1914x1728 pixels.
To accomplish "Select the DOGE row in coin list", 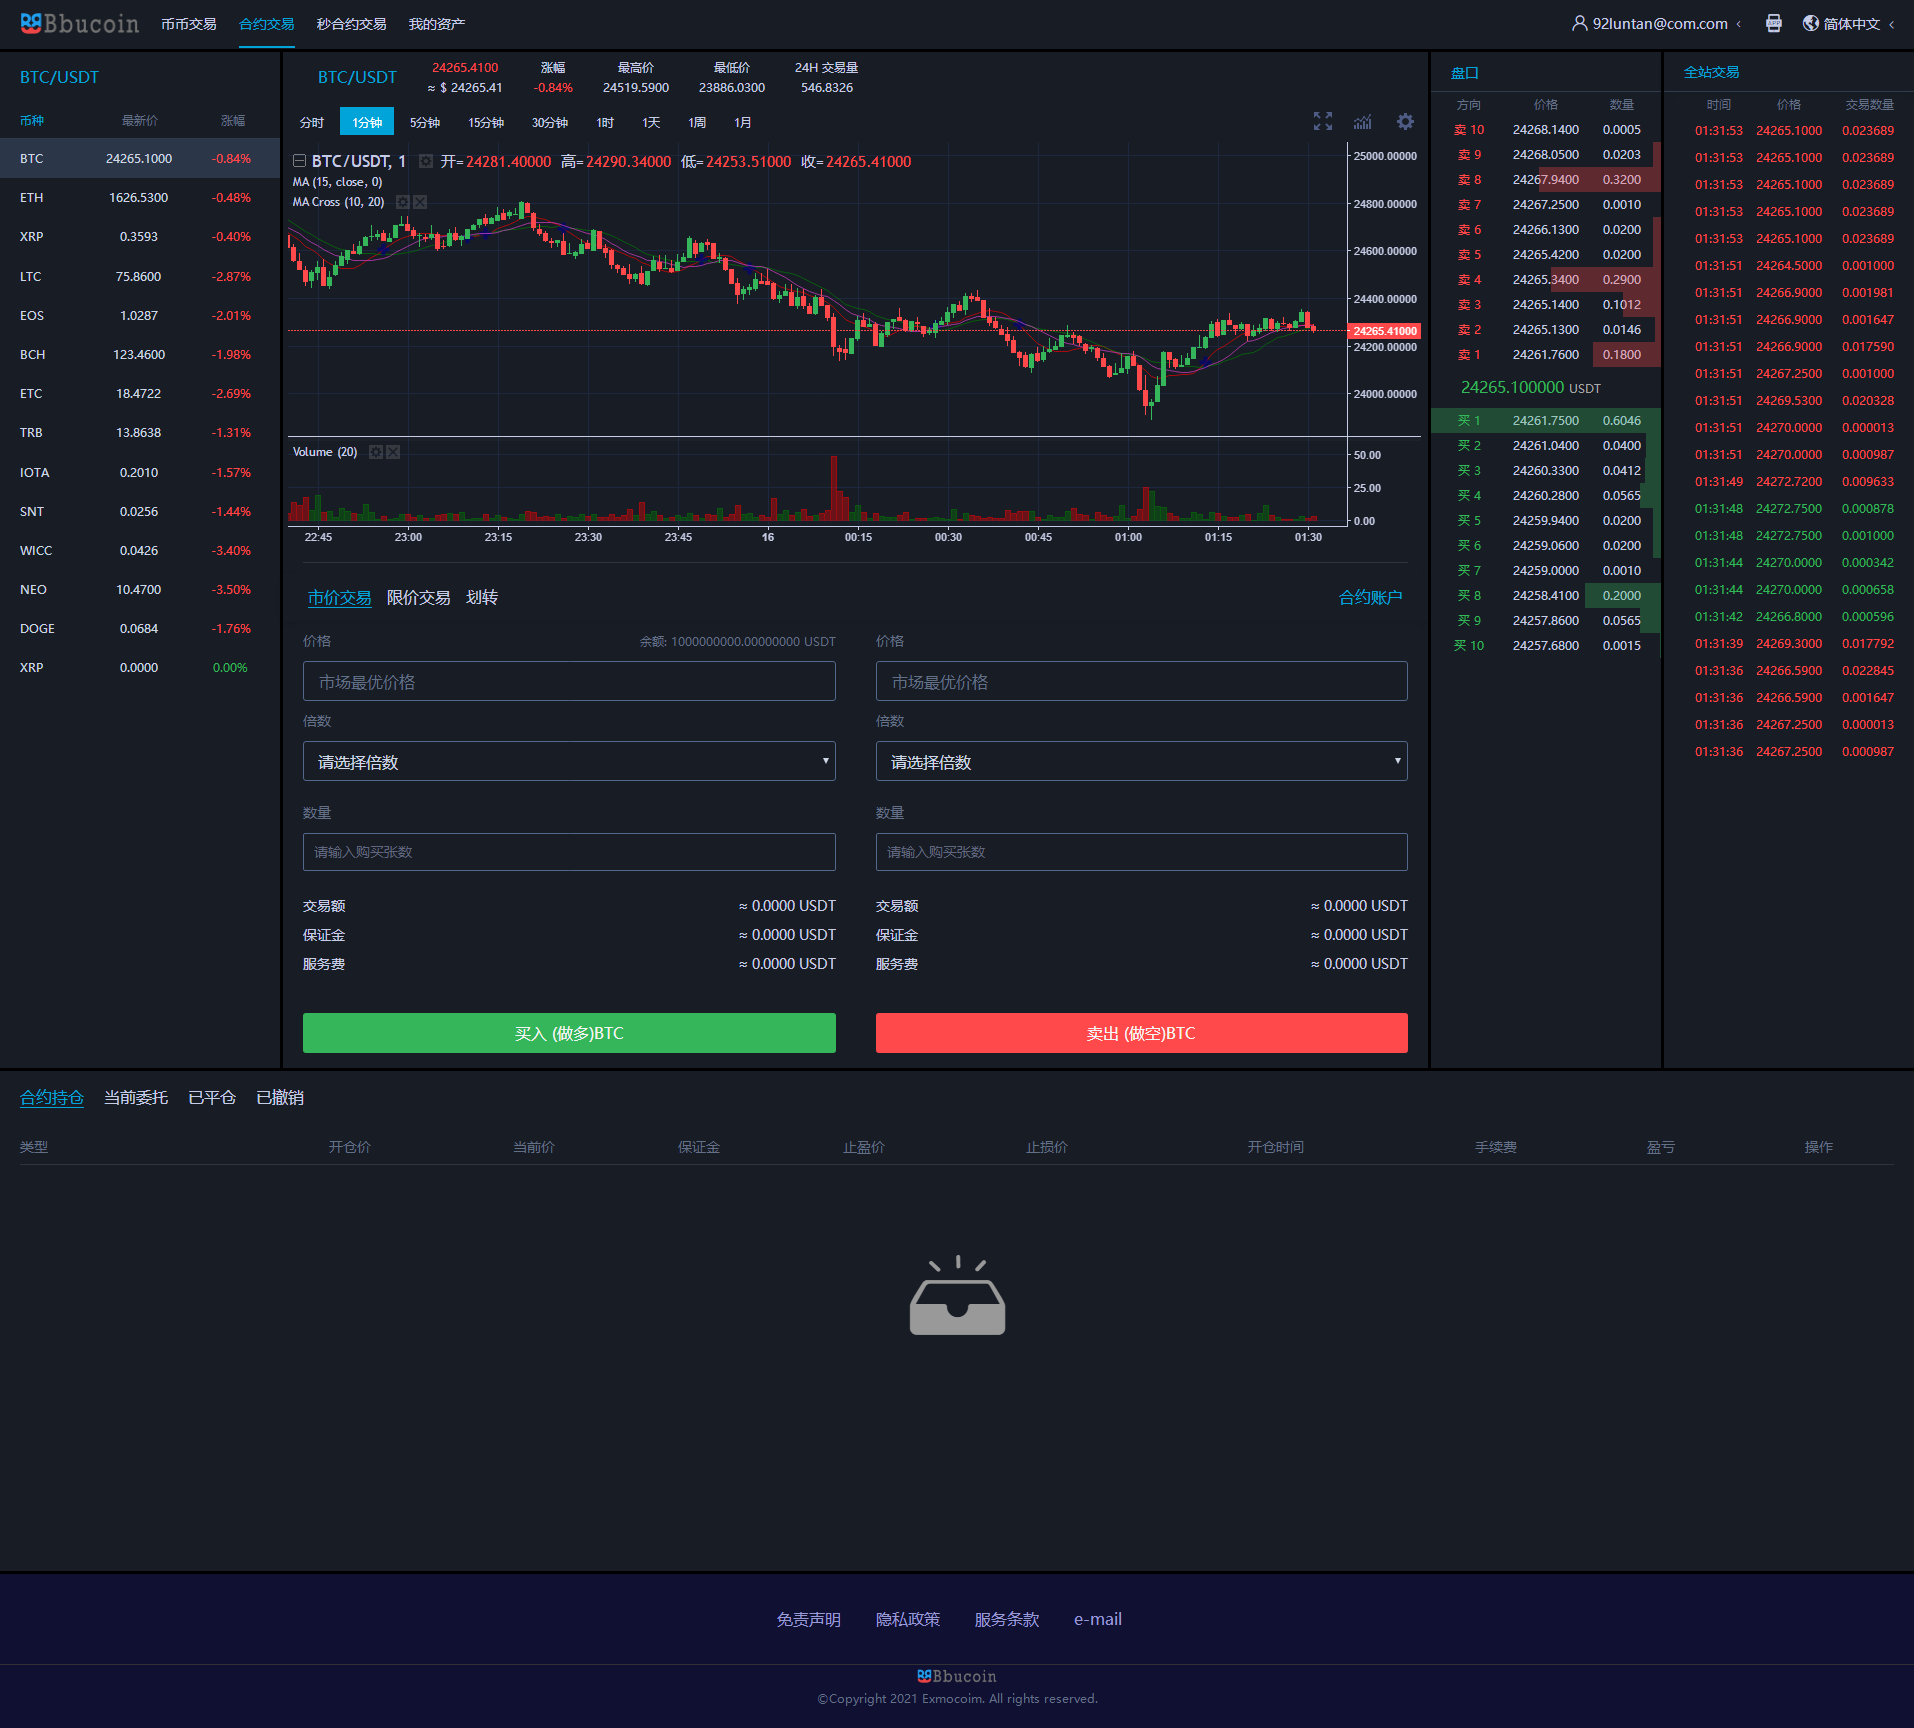I will 140,628.
